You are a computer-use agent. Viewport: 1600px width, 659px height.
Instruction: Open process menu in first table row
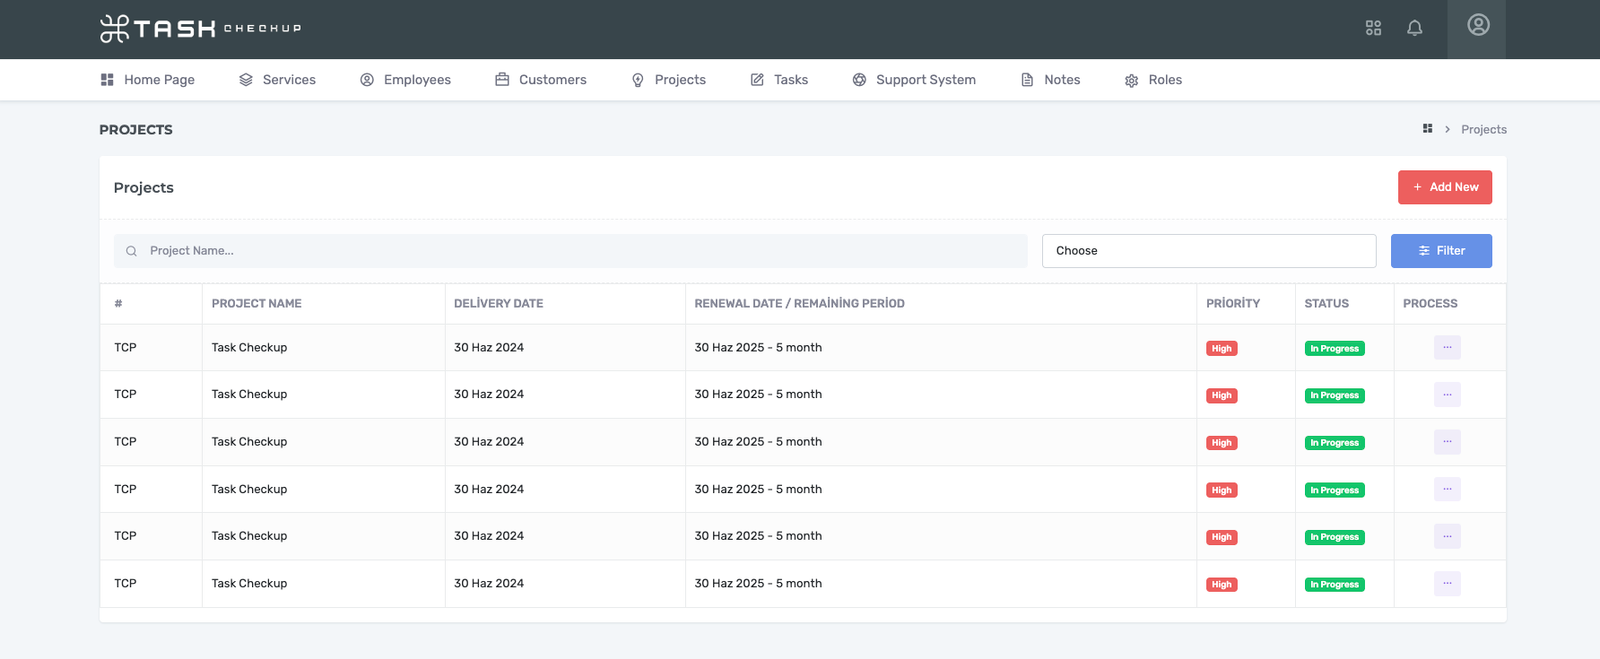(1447, 347)
